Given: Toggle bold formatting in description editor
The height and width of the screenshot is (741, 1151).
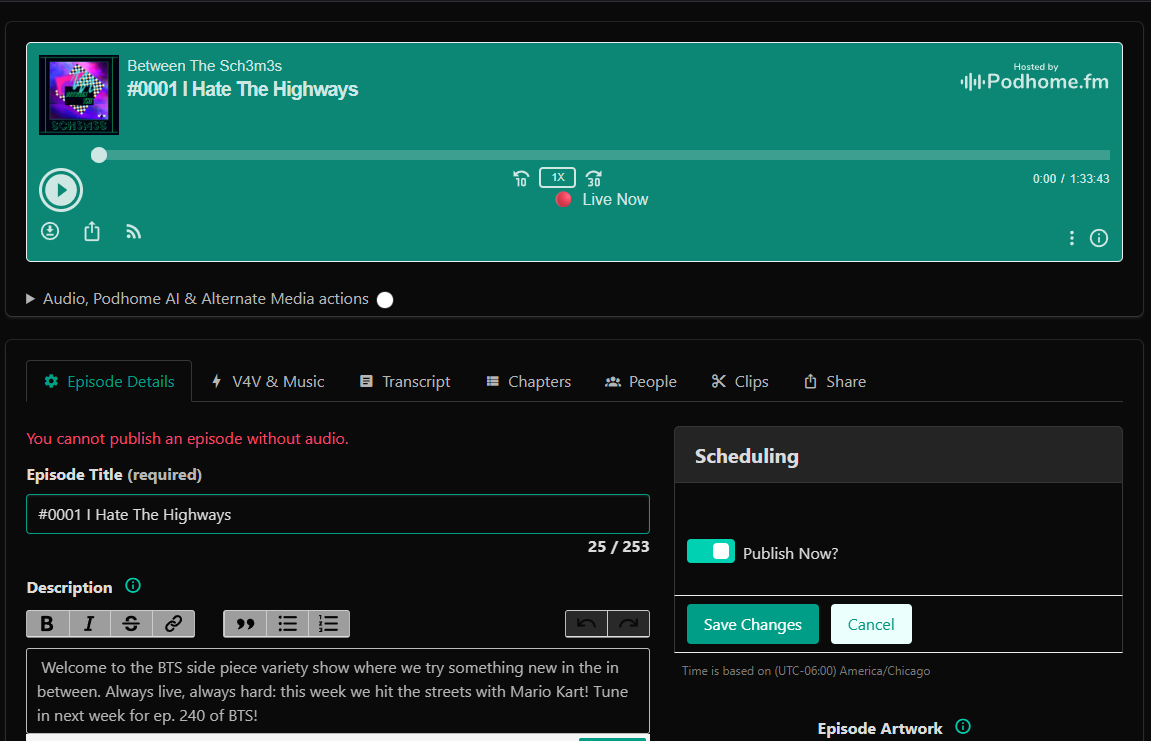Looking at the screenshot, I should tap(47, 624).
